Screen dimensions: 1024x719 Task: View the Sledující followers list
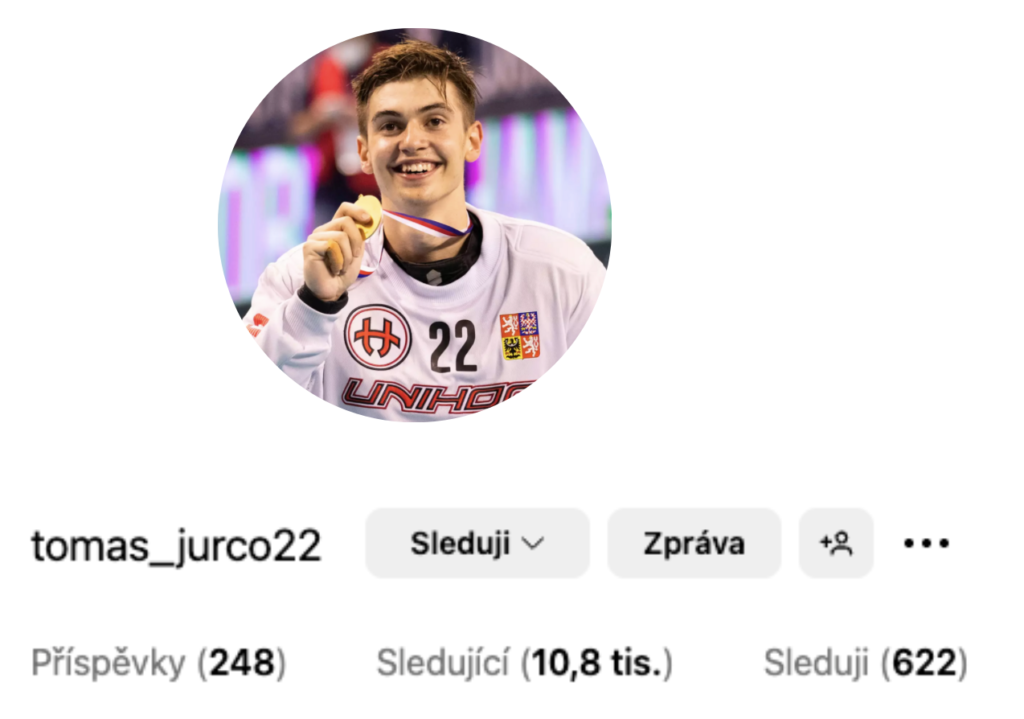443,663
